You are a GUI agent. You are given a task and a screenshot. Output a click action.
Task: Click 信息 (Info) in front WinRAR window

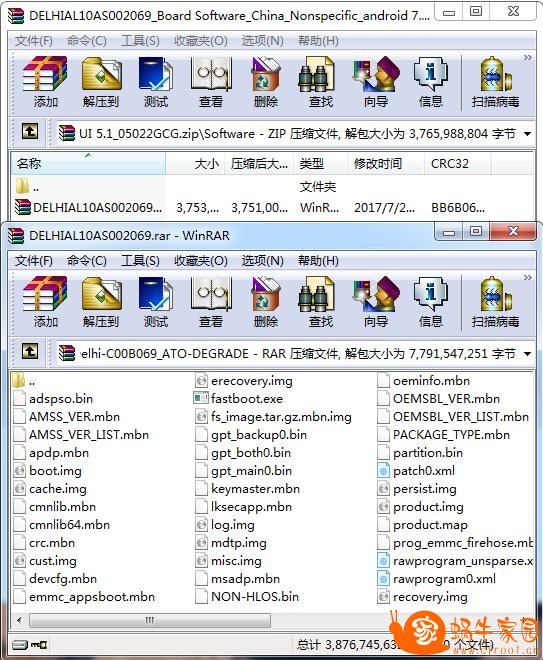(431, 302)
